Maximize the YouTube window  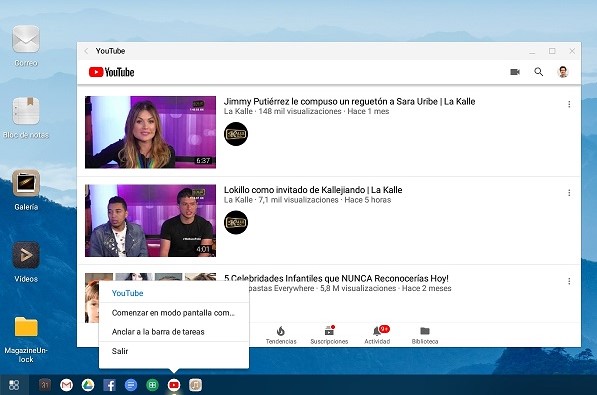(552, 51)
